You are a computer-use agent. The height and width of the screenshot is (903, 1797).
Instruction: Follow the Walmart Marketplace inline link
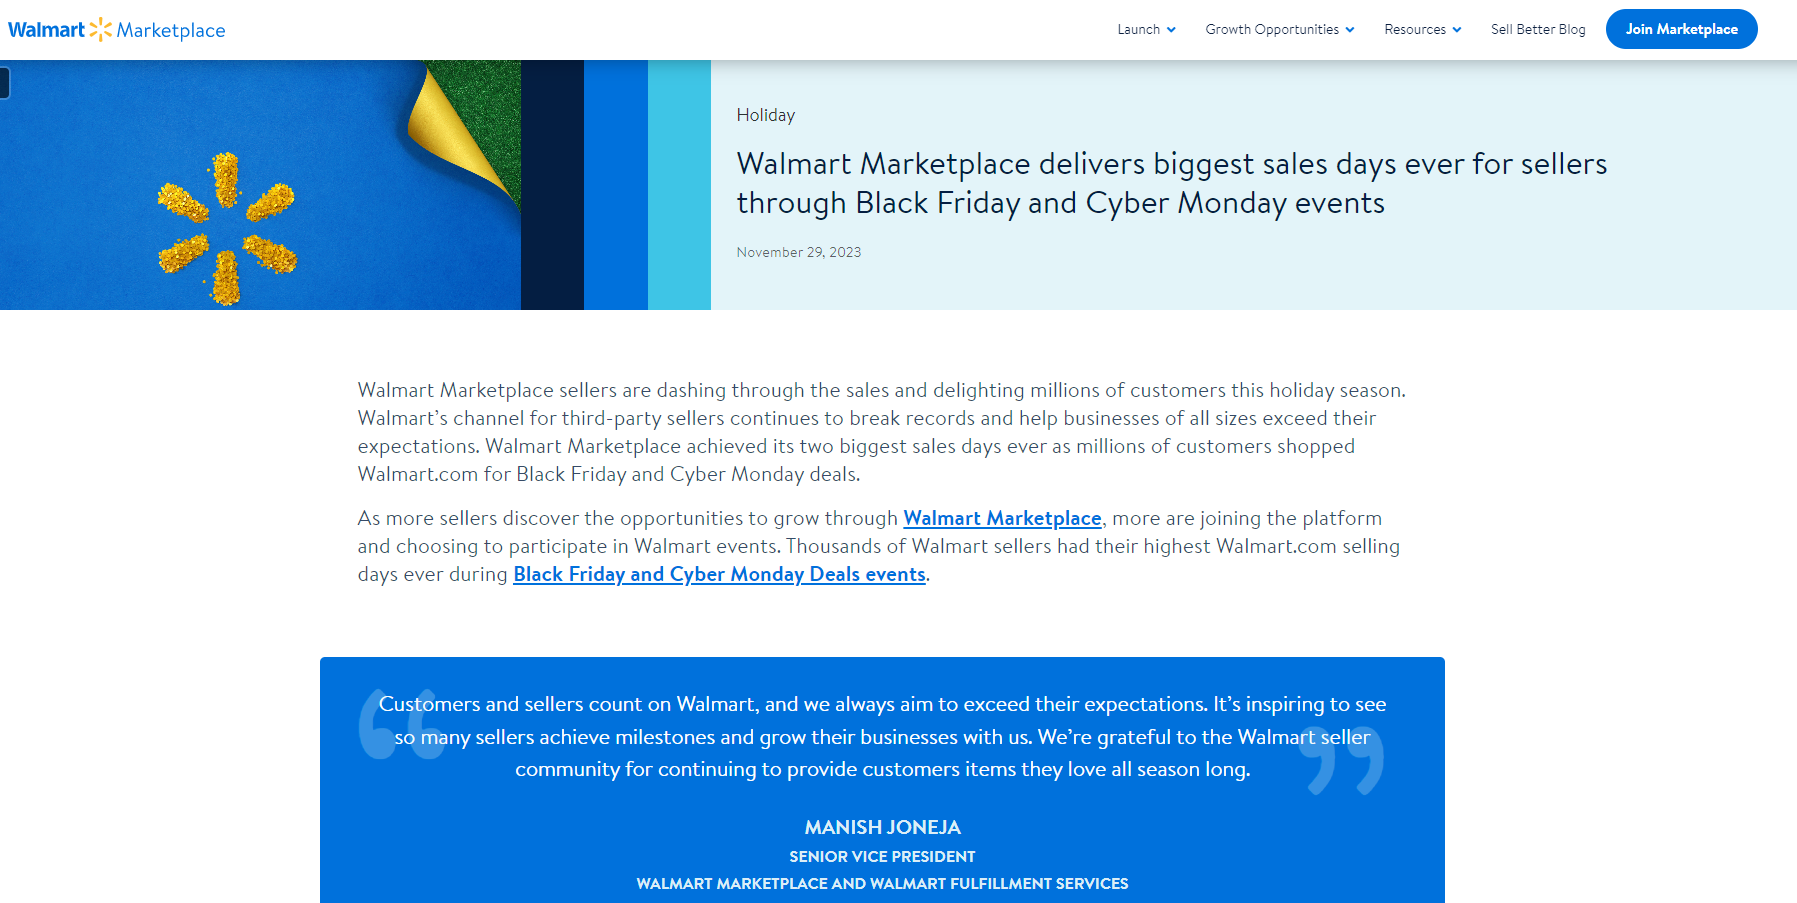pos(1002,518)
